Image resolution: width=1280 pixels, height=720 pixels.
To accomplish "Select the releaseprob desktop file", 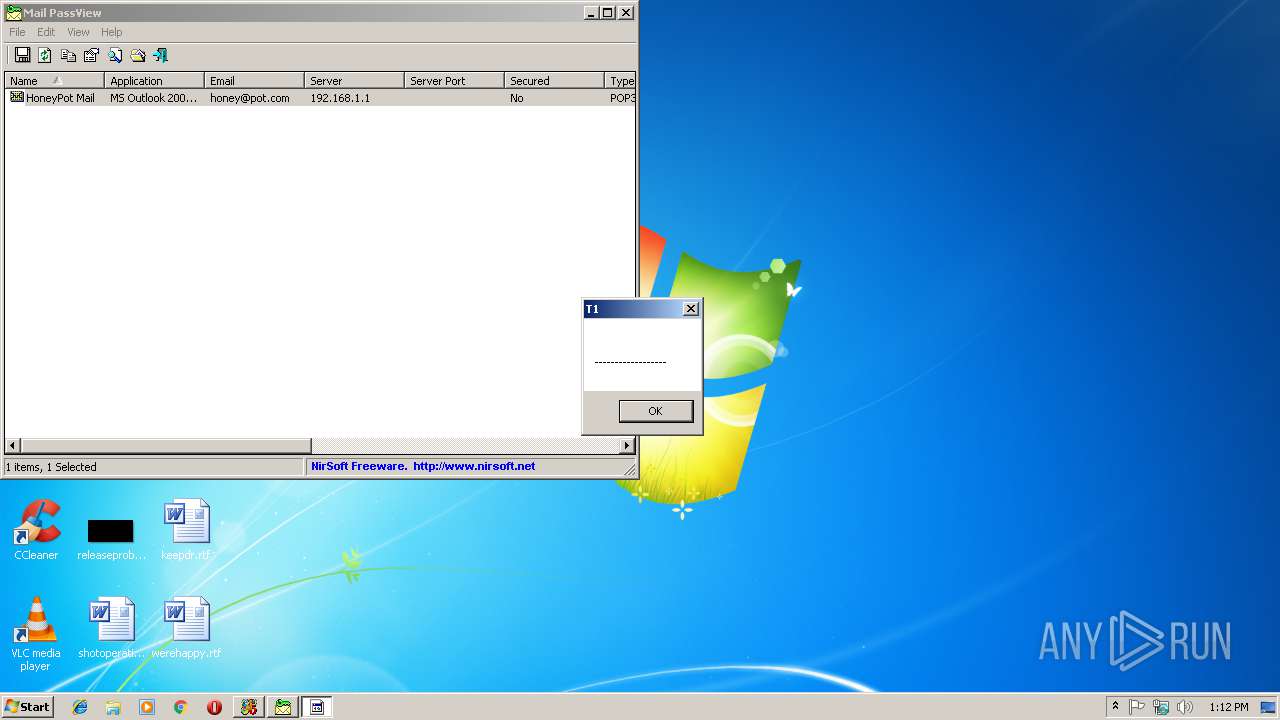I will click(x=111, y=535).
